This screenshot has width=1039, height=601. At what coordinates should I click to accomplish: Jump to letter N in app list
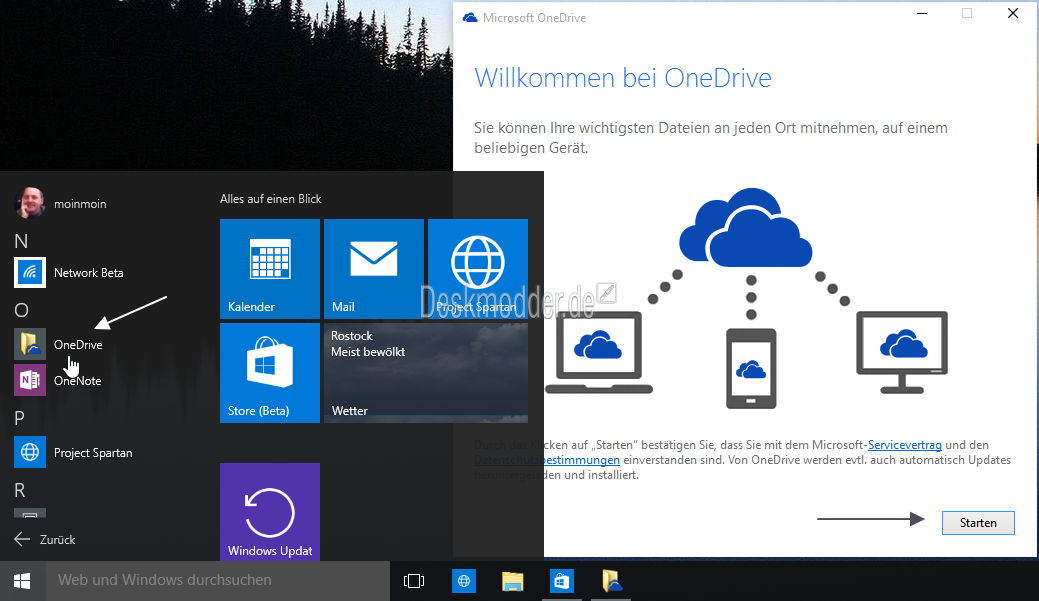click(x=21, y=241)
